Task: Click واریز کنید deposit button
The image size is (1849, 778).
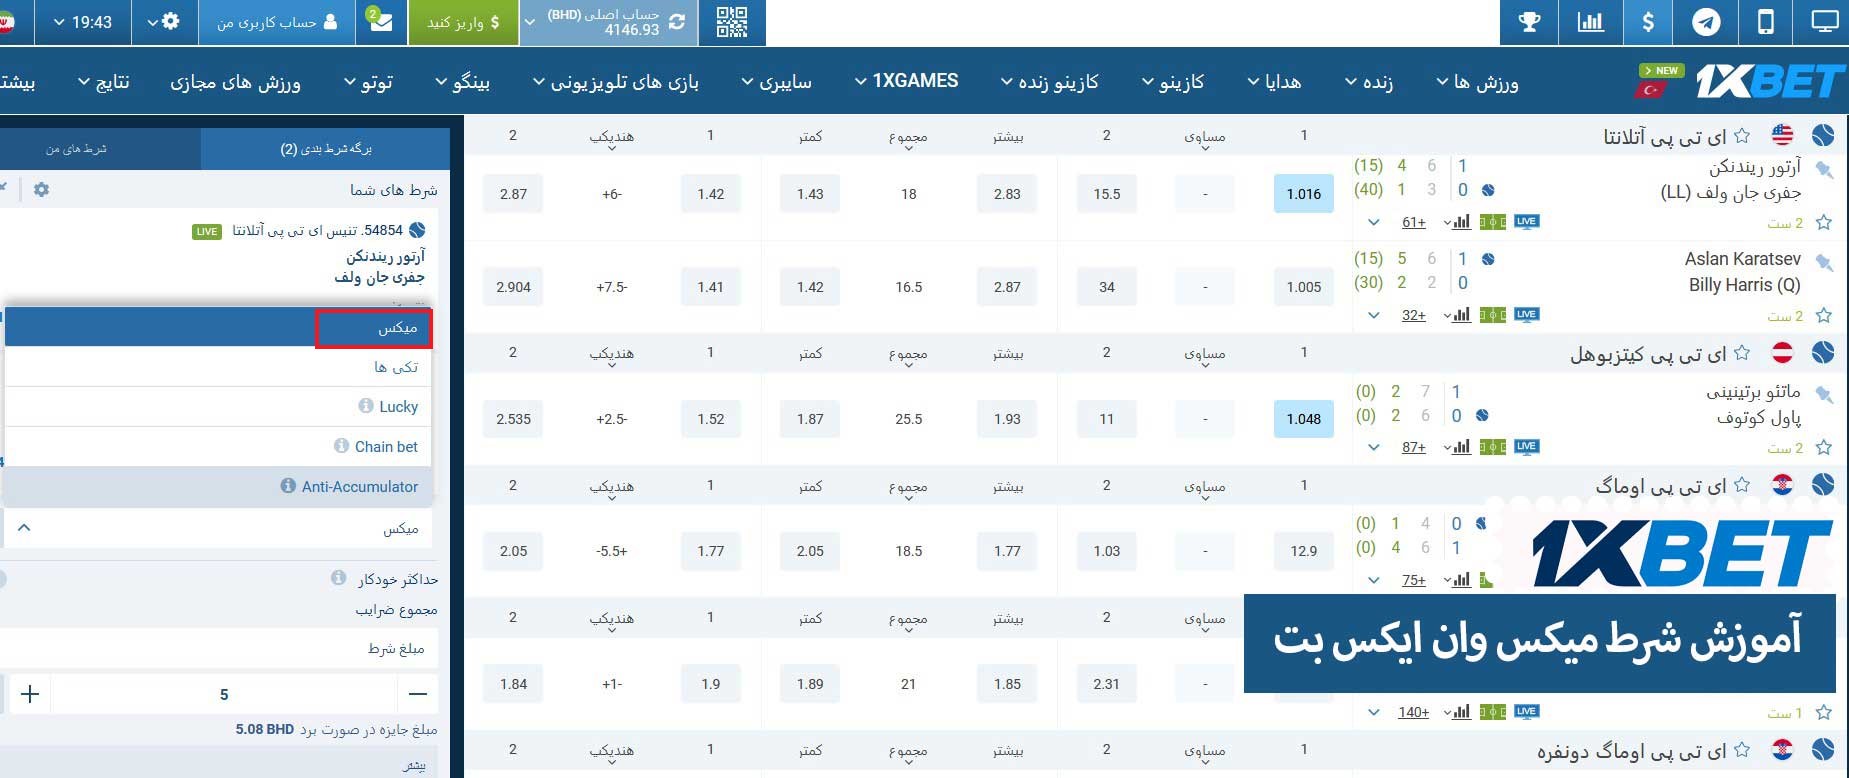Action: coord(463,22)
